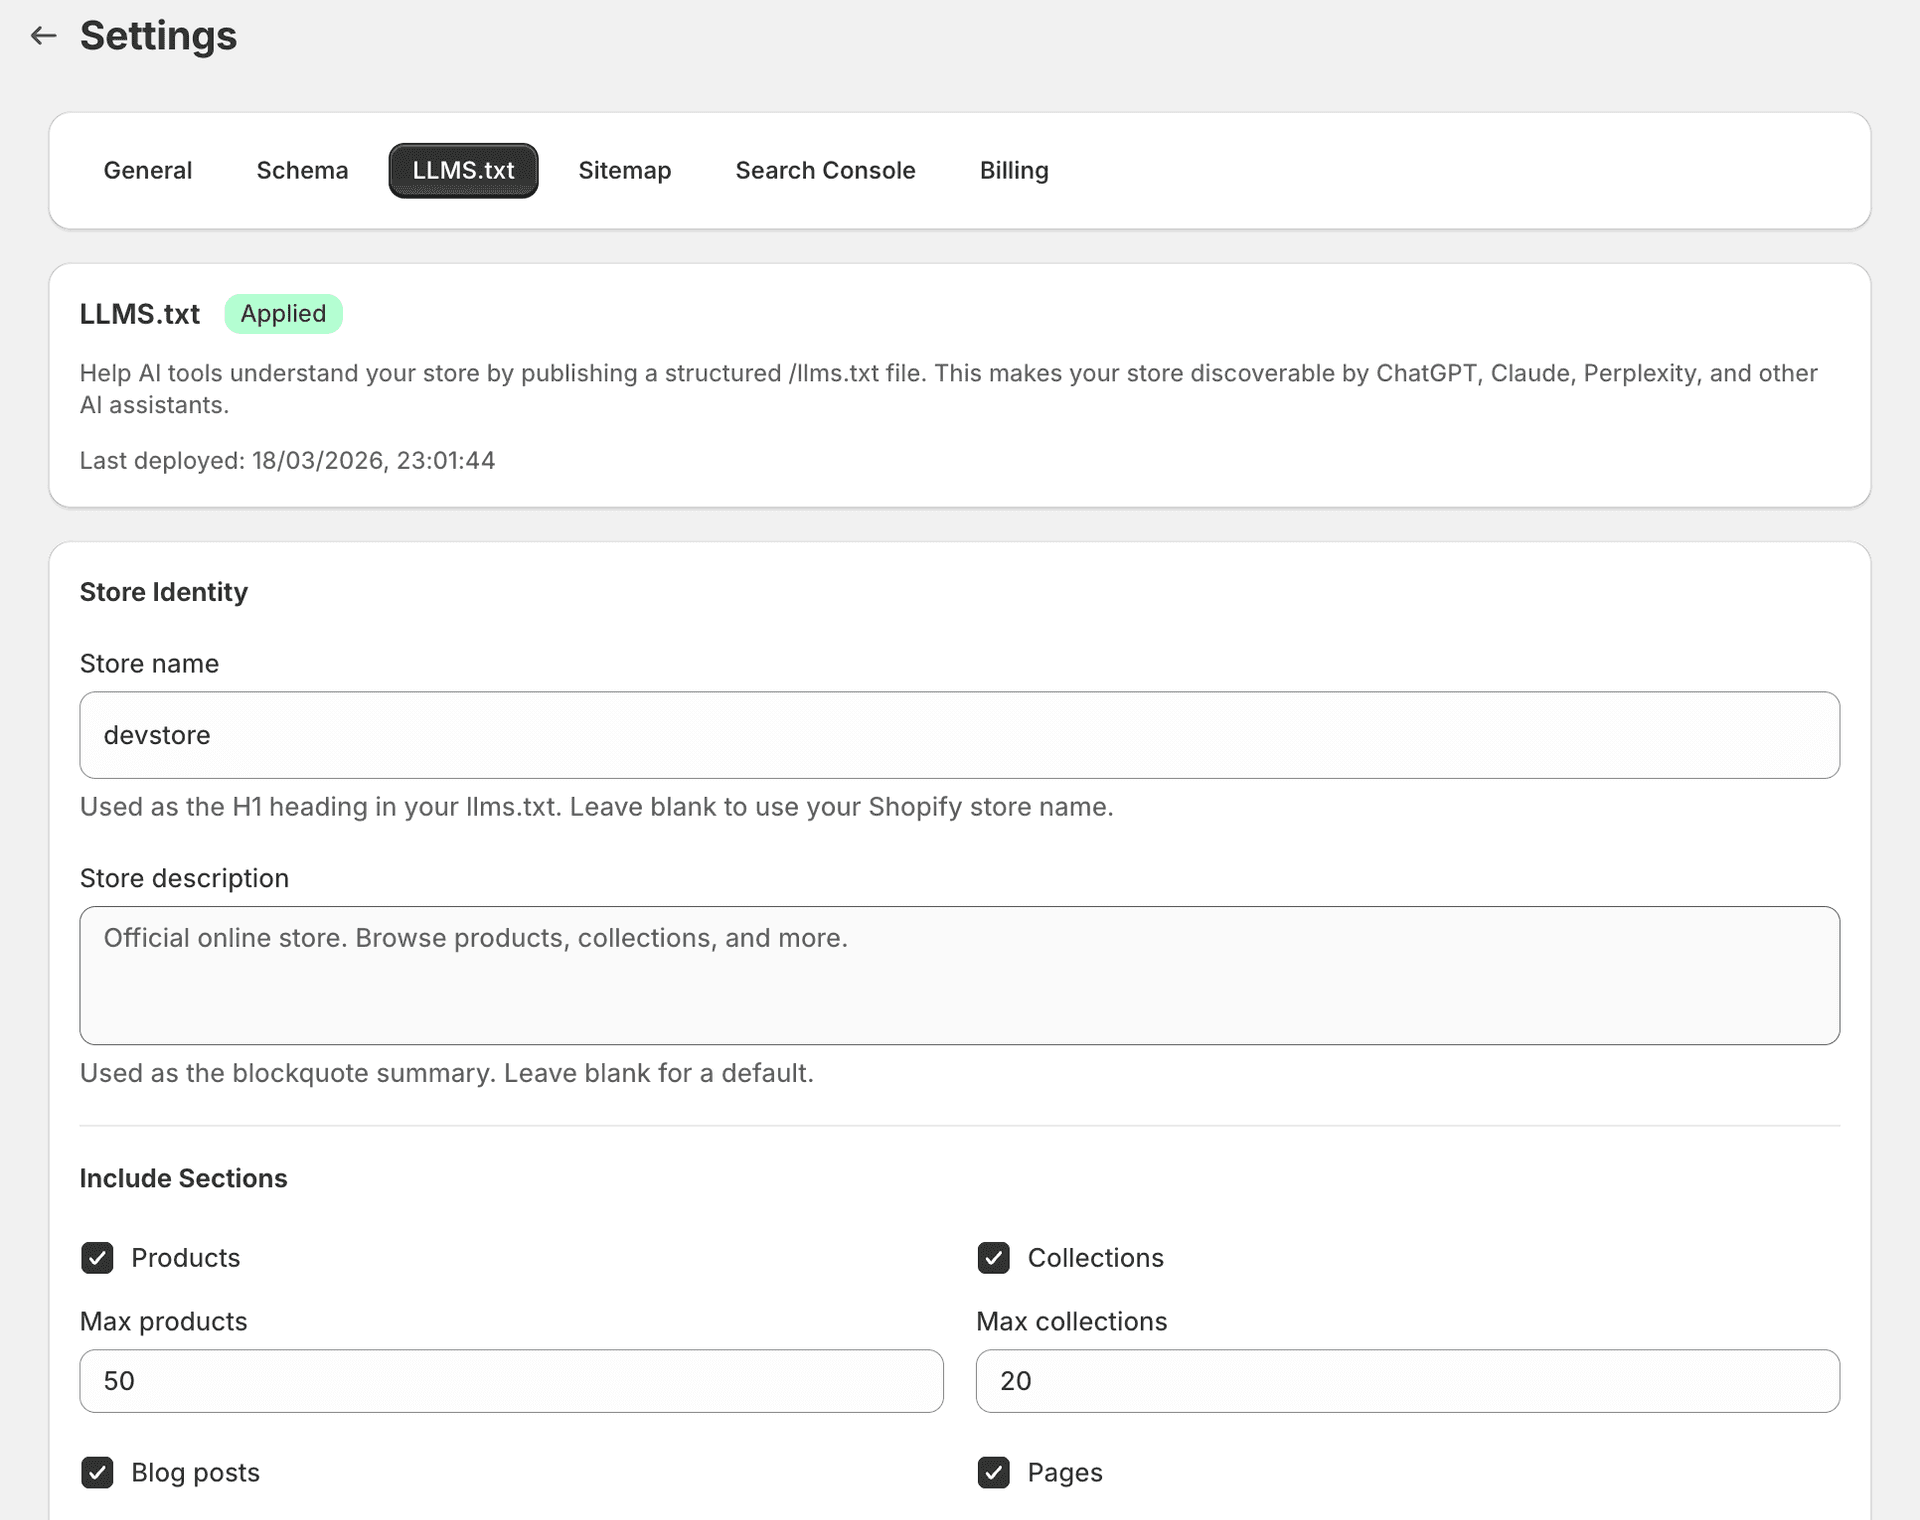Click the devstore store name field
Viewport: 1920px width, 1520px height.
pyautogui.click(x=960, y=735)
